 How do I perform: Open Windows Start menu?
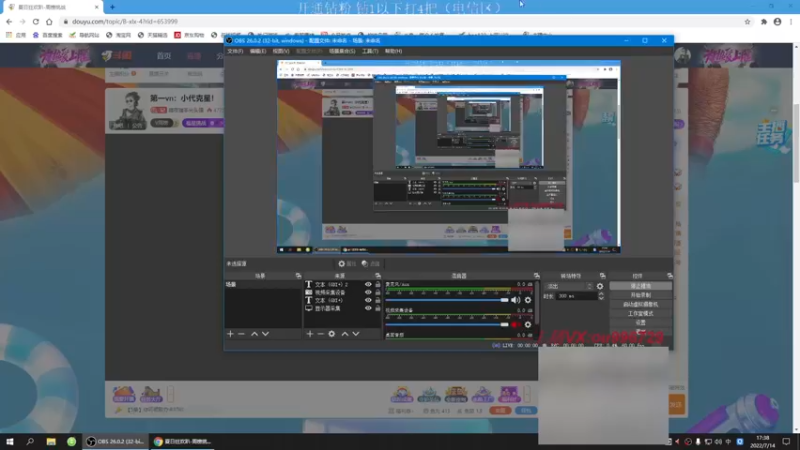[10, 441]
